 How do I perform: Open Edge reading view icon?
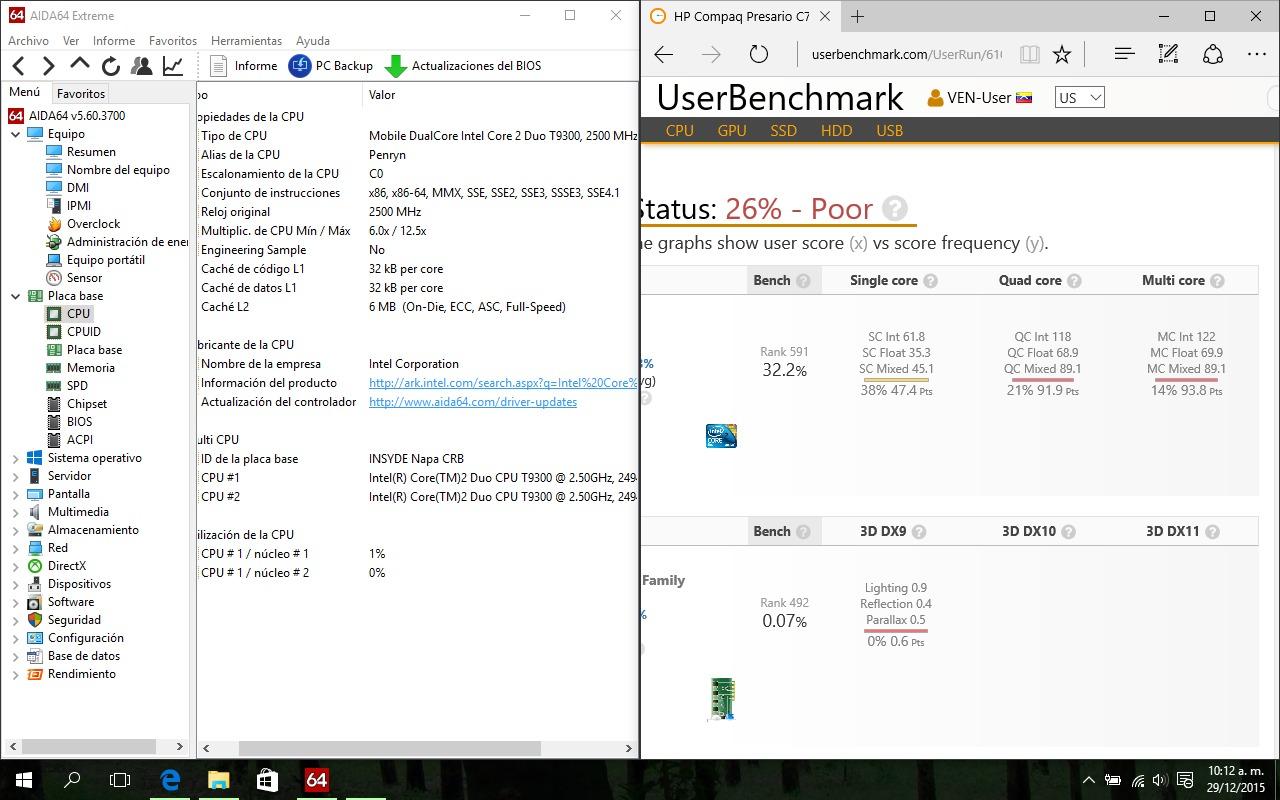[x=1029, y=54]
